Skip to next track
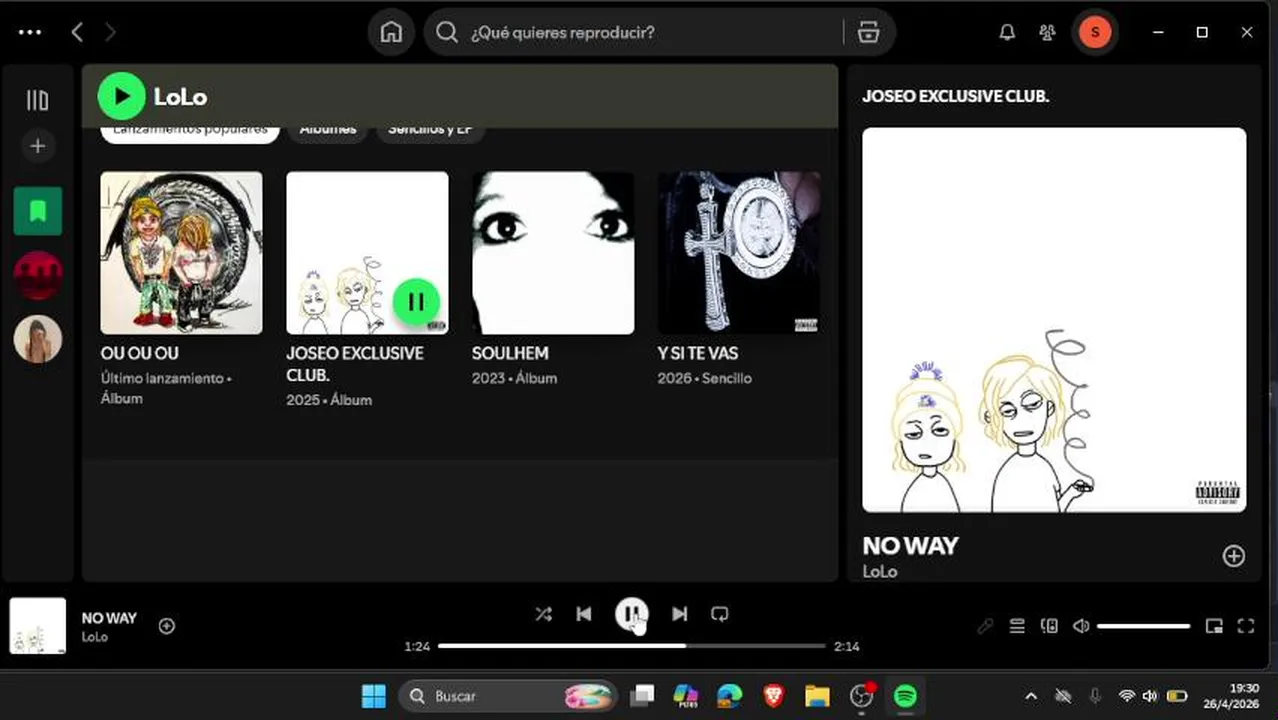This screenshot has width=1278, height=720. click(679, 614)
